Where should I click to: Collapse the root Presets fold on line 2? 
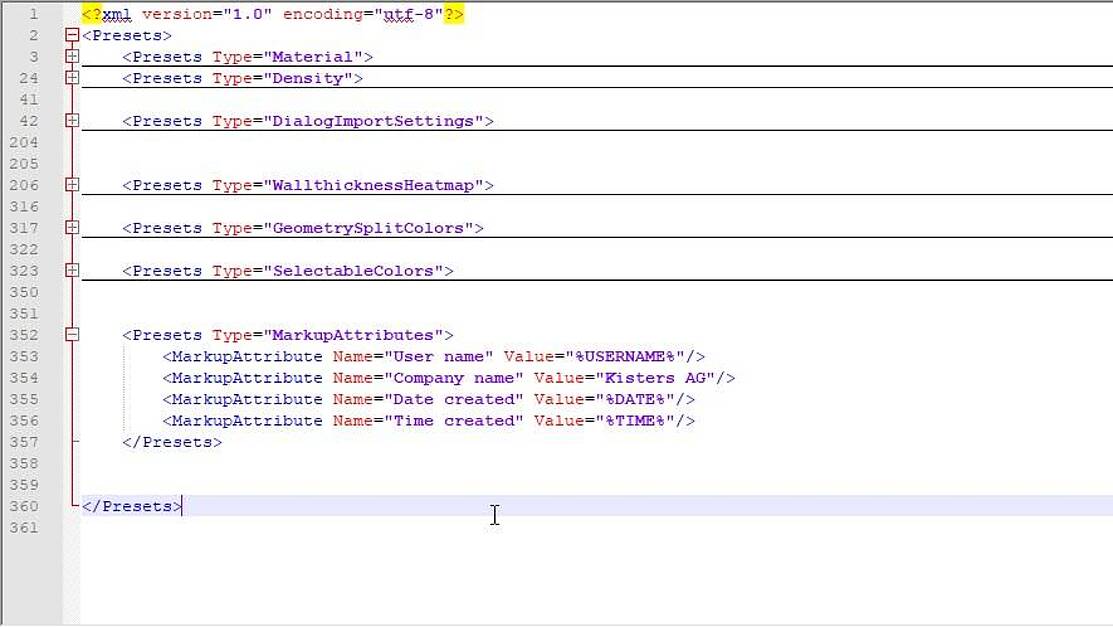[x=72, y=36]
